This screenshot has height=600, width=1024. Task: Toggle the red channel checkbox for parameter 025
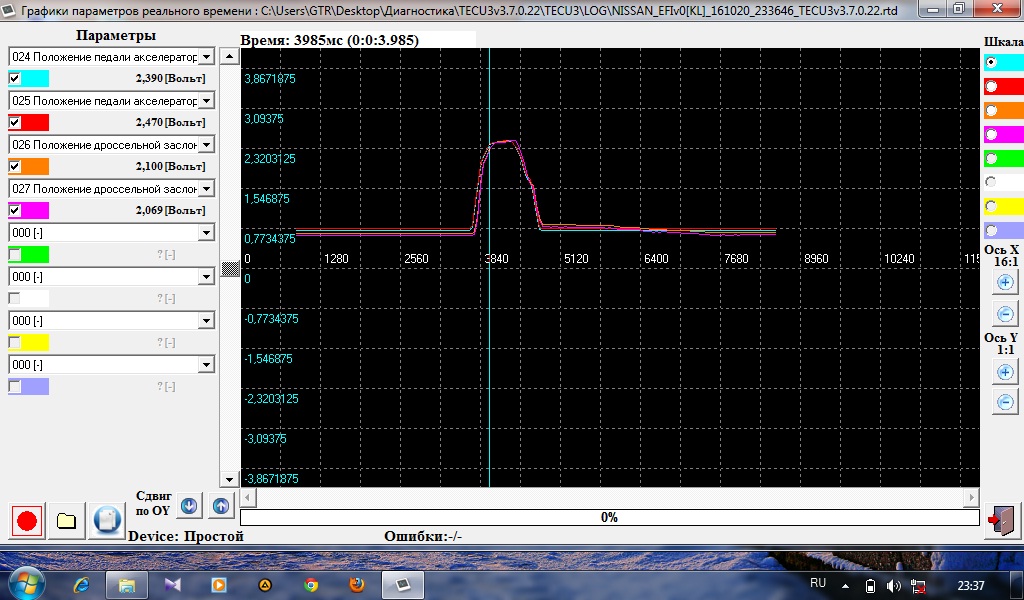click(15, 122)
